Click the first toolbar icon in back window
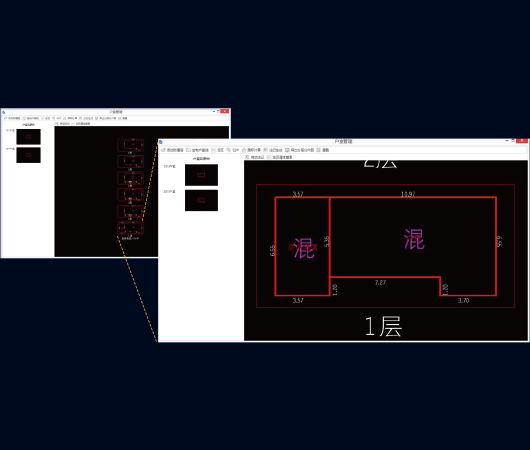 pyautogui.click(x=12, y=118)
